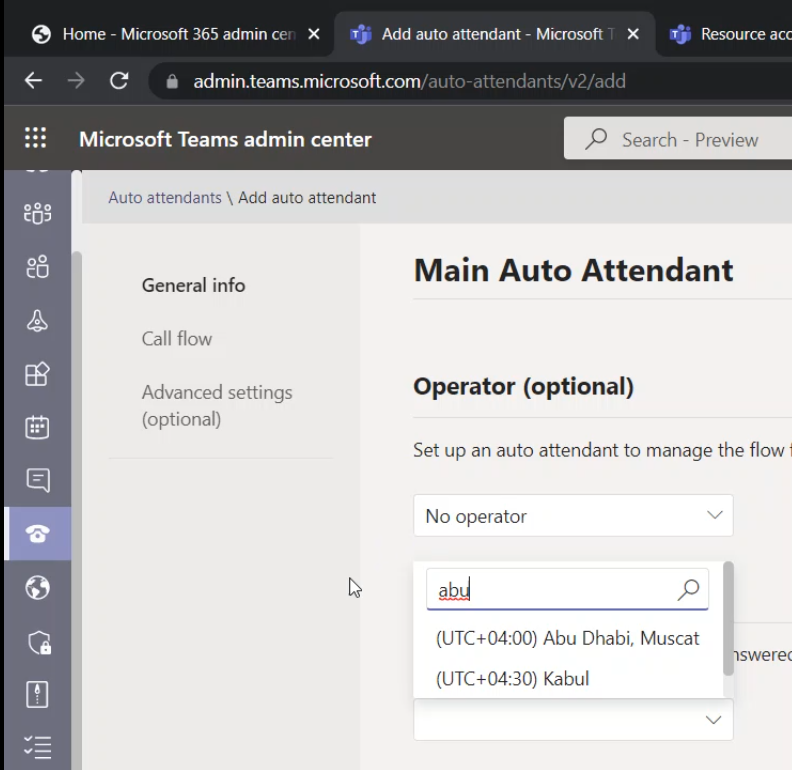Open Locations globe icon in sidebar

coord(37,587)
